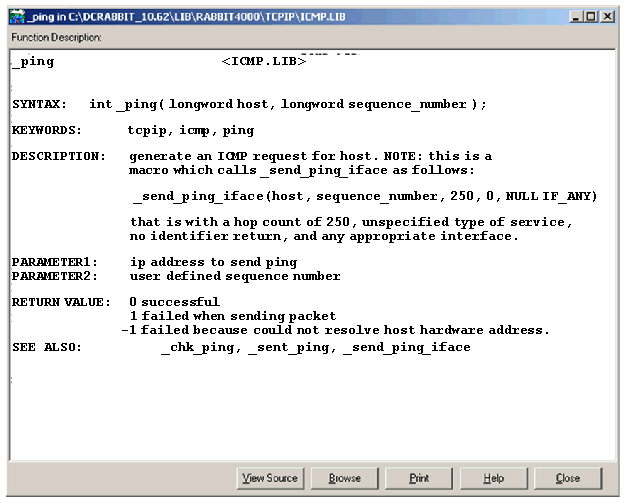Click the RETURN VALUE 0 successful line
The width and height of the screenshot is (624, 503).
tap(174, 302)
